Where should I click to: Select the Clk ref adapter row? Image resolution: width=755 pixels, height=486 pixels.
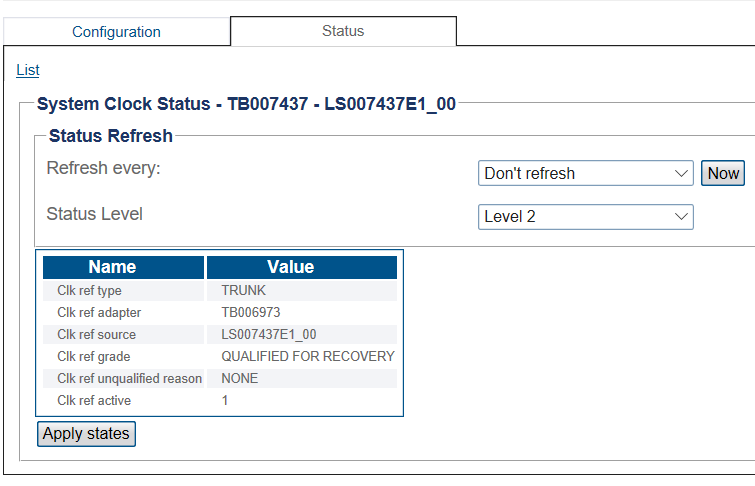point(220,313)
